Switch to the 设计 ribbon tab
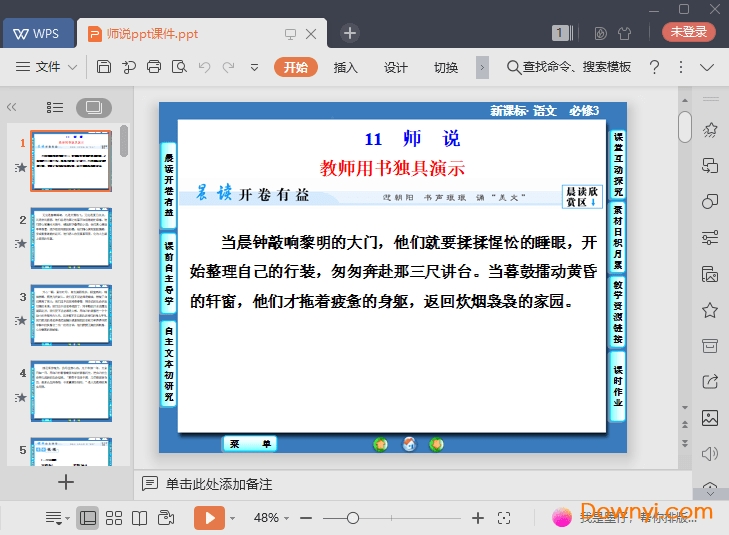 [396, 67]
